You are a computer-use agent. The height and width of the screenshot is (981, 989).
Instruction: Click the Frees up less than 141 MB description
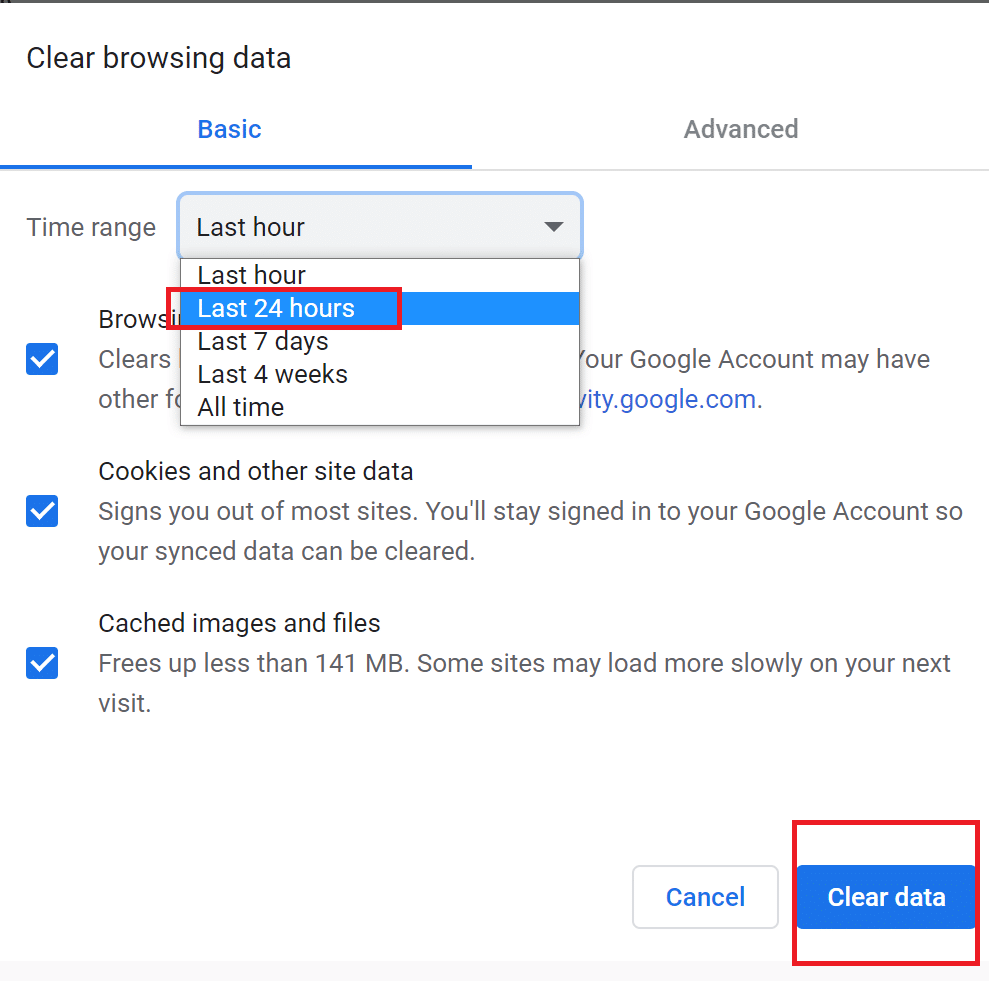click(x=524, y=664)
